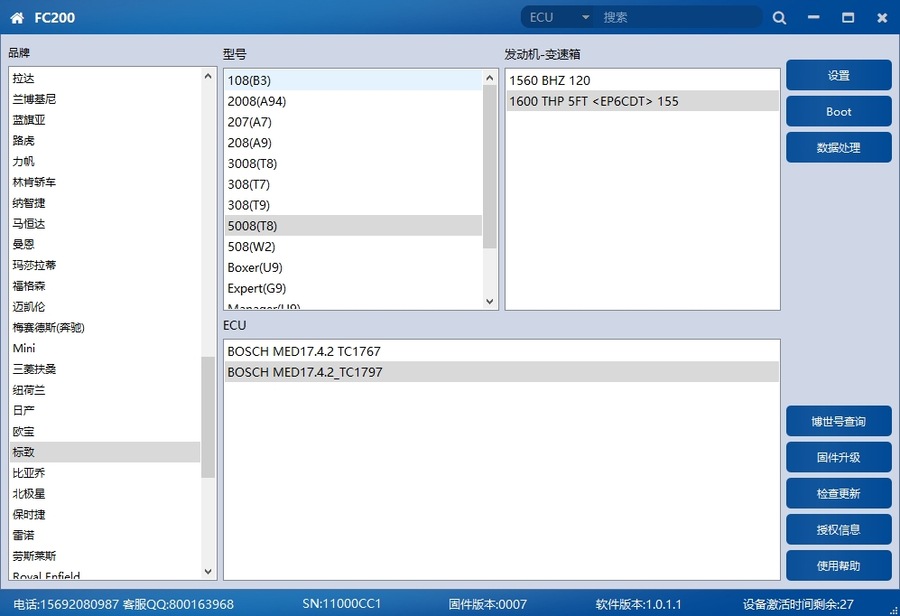Click model list scrollbar thumb
Viewport: 900px width, 616px height.
pyautogui.click(x=490, y=166)
